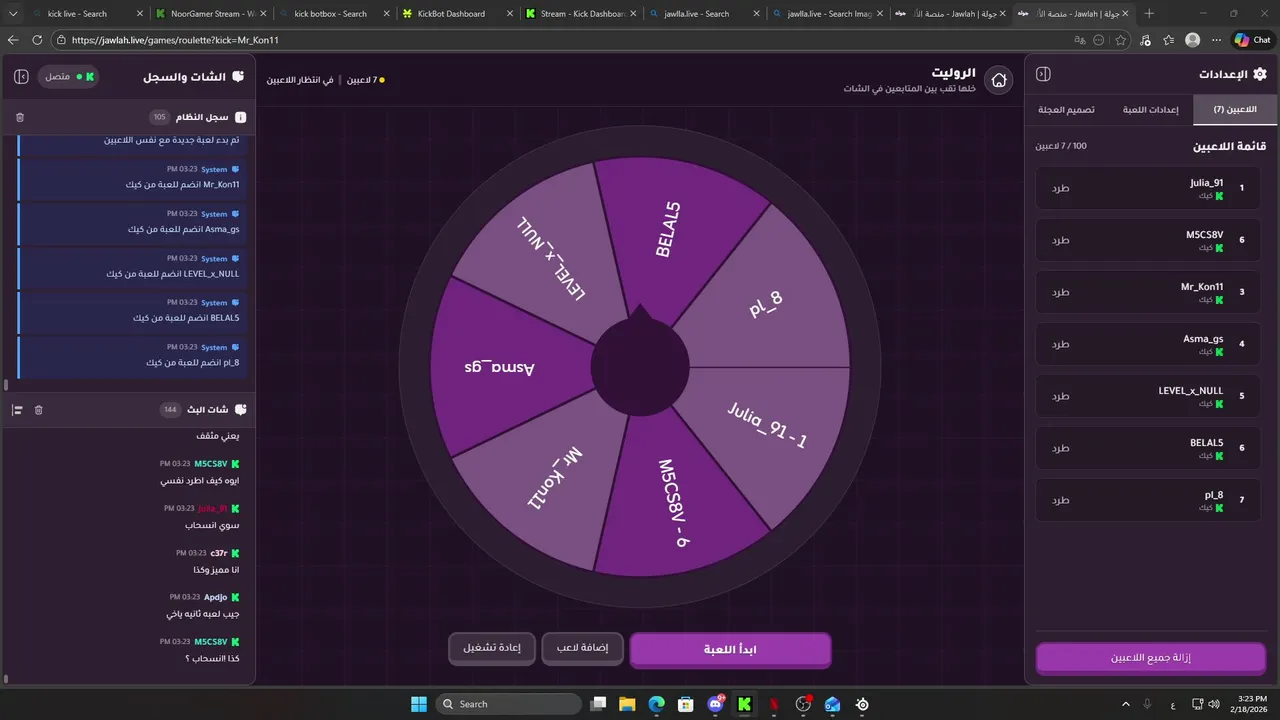The height and width of the screenshot is (720, 1280).
Task: Click the إضافة لاعب button
Action: [x=582, y=648]
